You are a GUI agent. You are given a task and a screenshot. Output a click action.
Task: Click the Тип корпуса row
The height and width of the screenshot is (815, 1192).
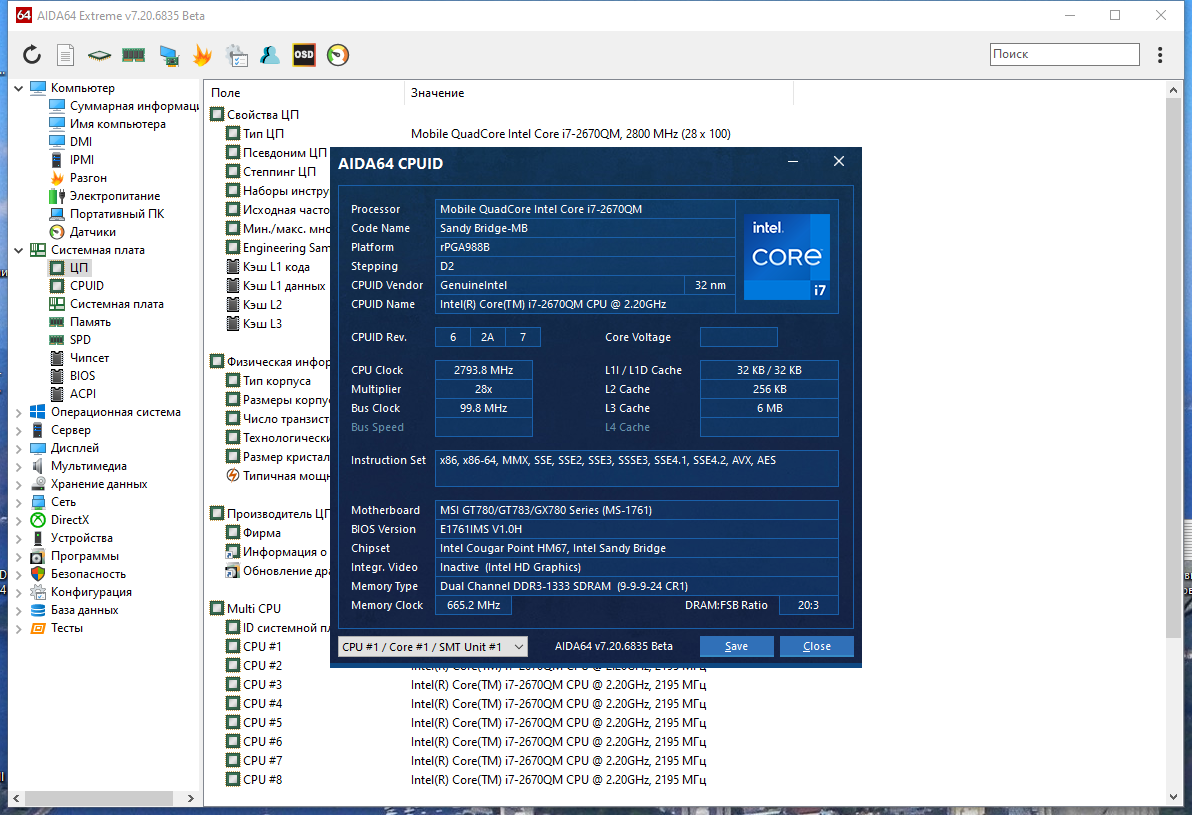click(269, 381)
